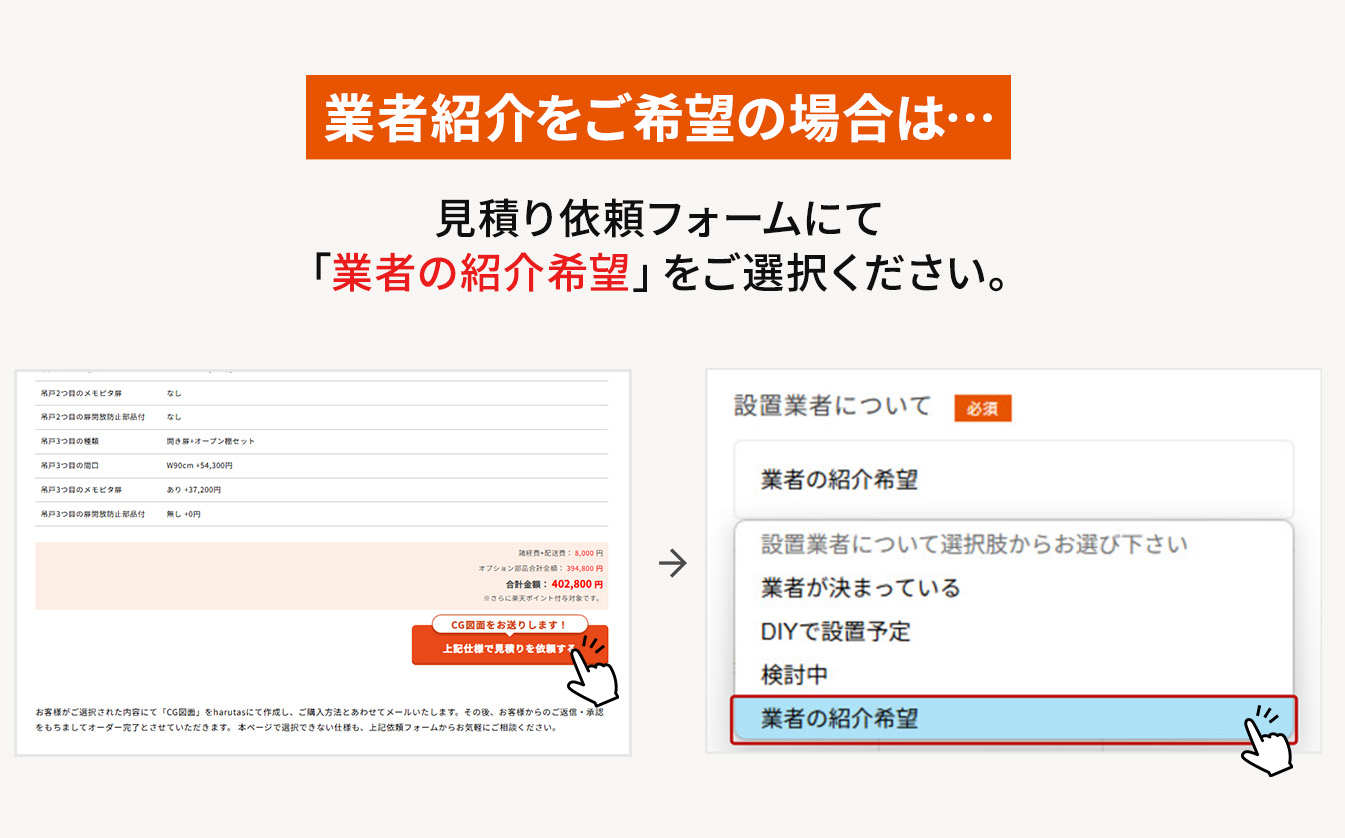1345x838 pixels.
Task: Click the orange 必須 required badge
Action: [982, 409]
